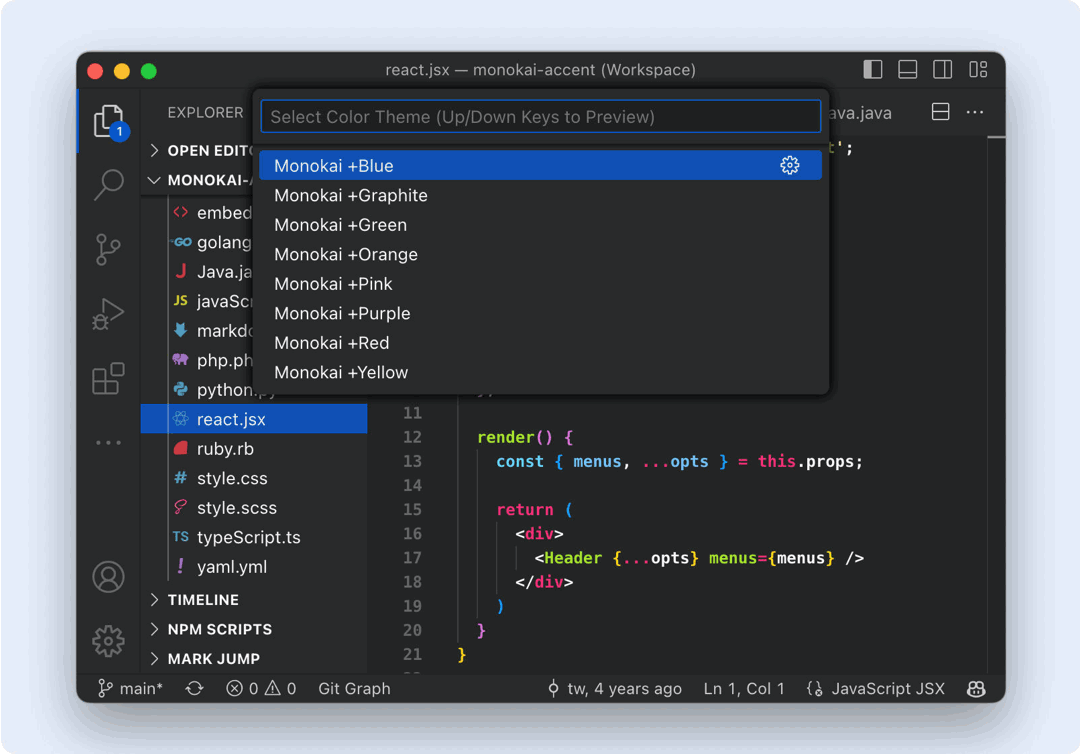
Task: Expand the NPM Scripts section
Action: point(254,629)
